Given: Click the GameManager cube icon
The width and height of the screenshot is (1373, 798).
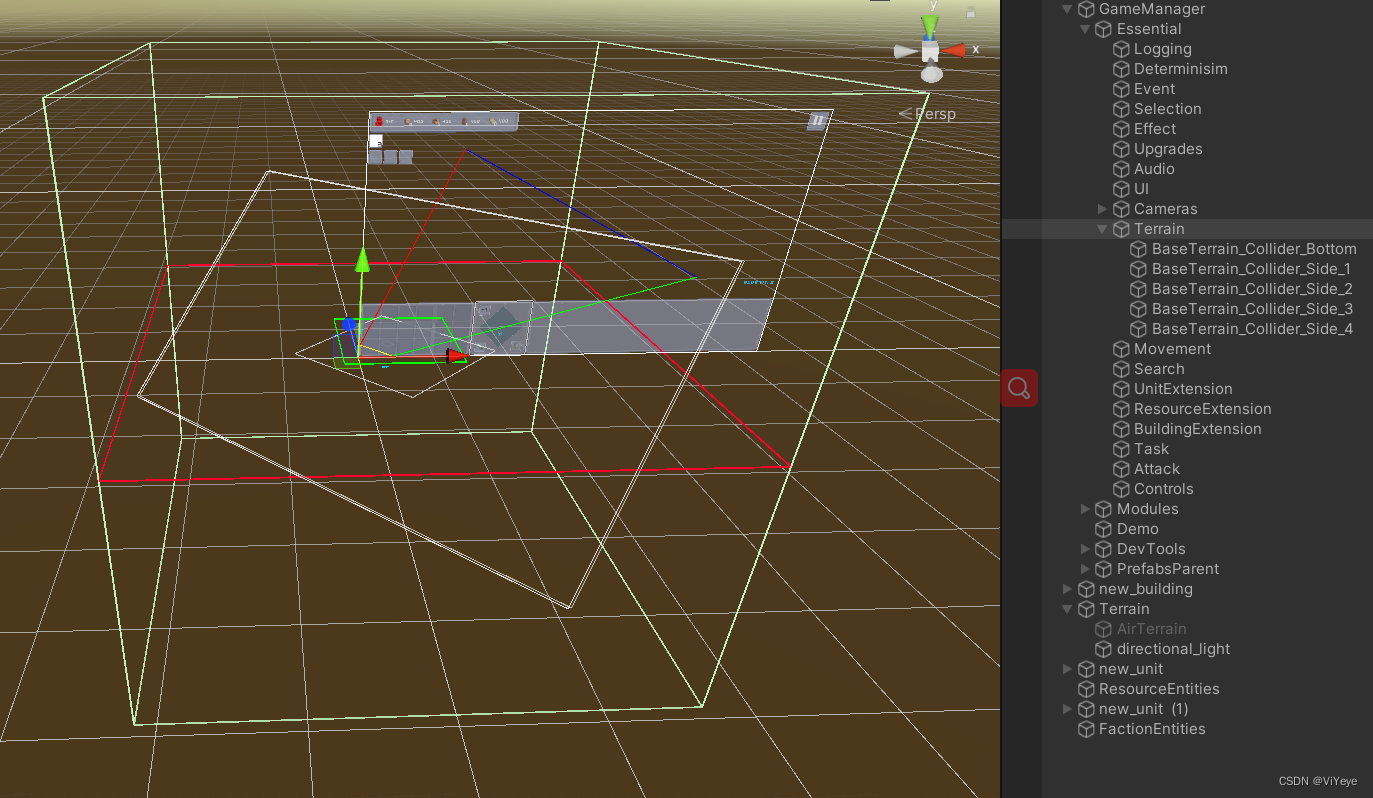Looking at the screenshot, I should pos(1086,9).
